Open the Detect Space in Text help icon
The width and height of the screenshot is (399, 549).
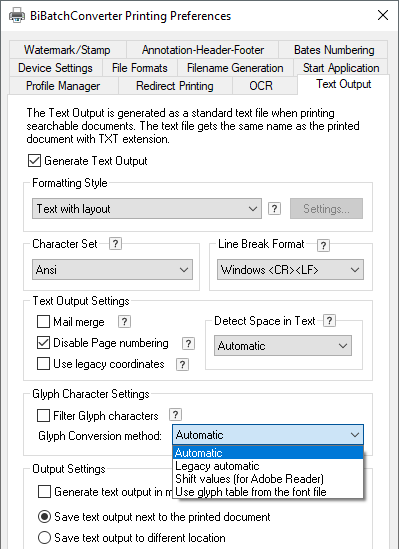click(329, 320)
